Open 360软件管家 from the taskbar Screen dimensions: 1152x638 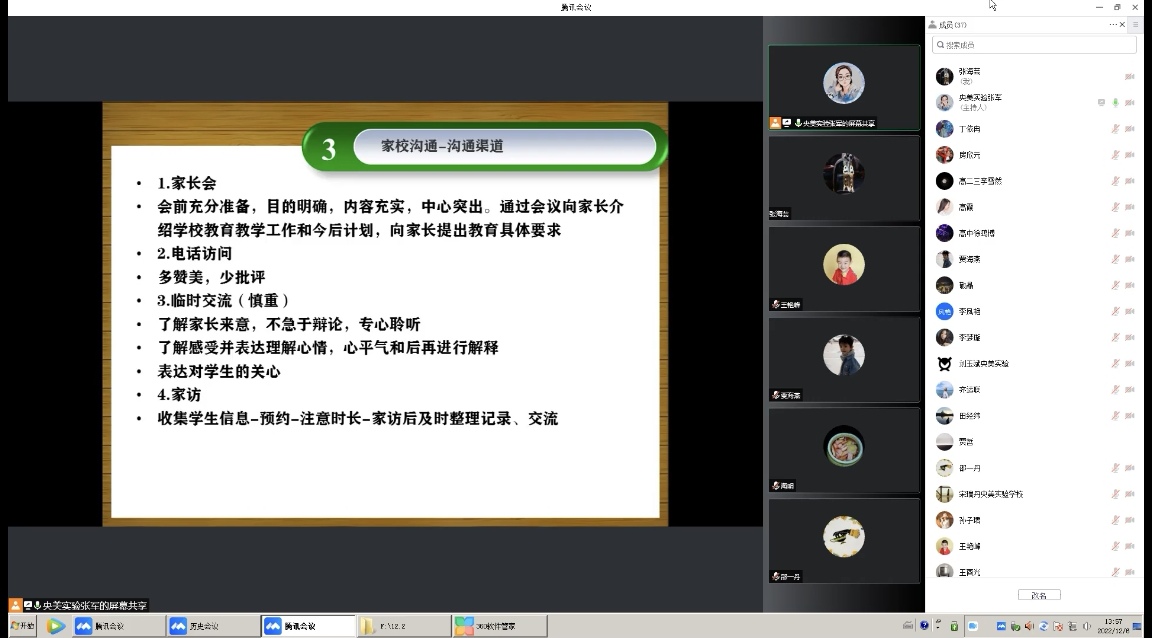pos(499,627)
